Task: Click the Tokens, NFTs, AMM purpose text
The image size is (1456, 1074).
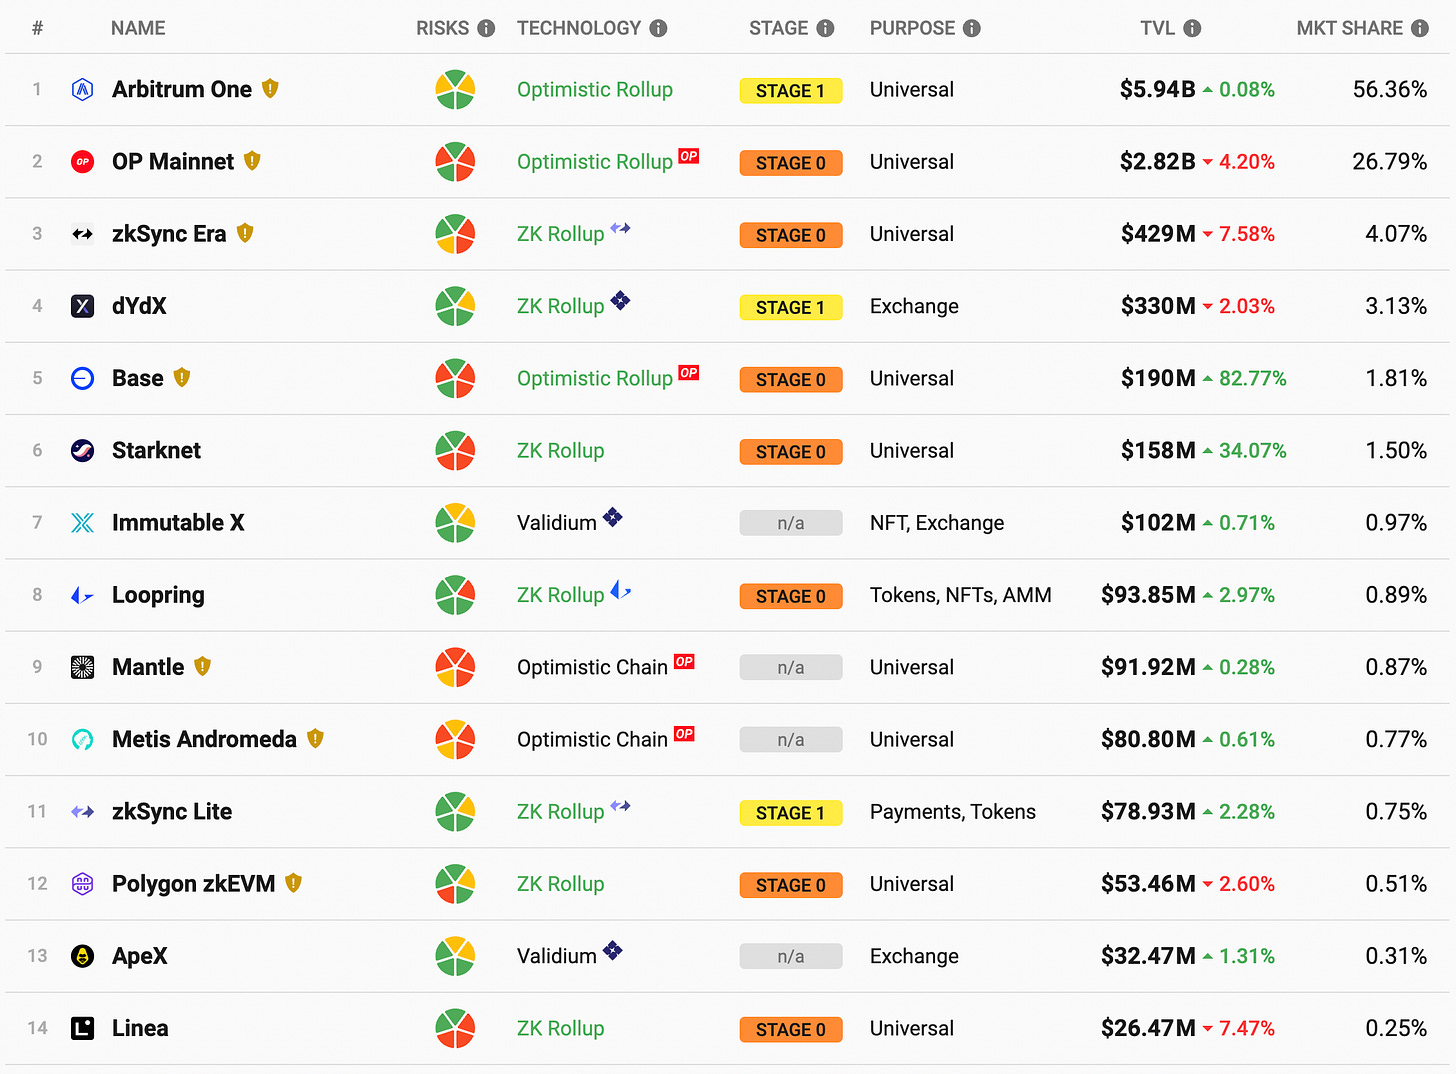Action: 961,595
